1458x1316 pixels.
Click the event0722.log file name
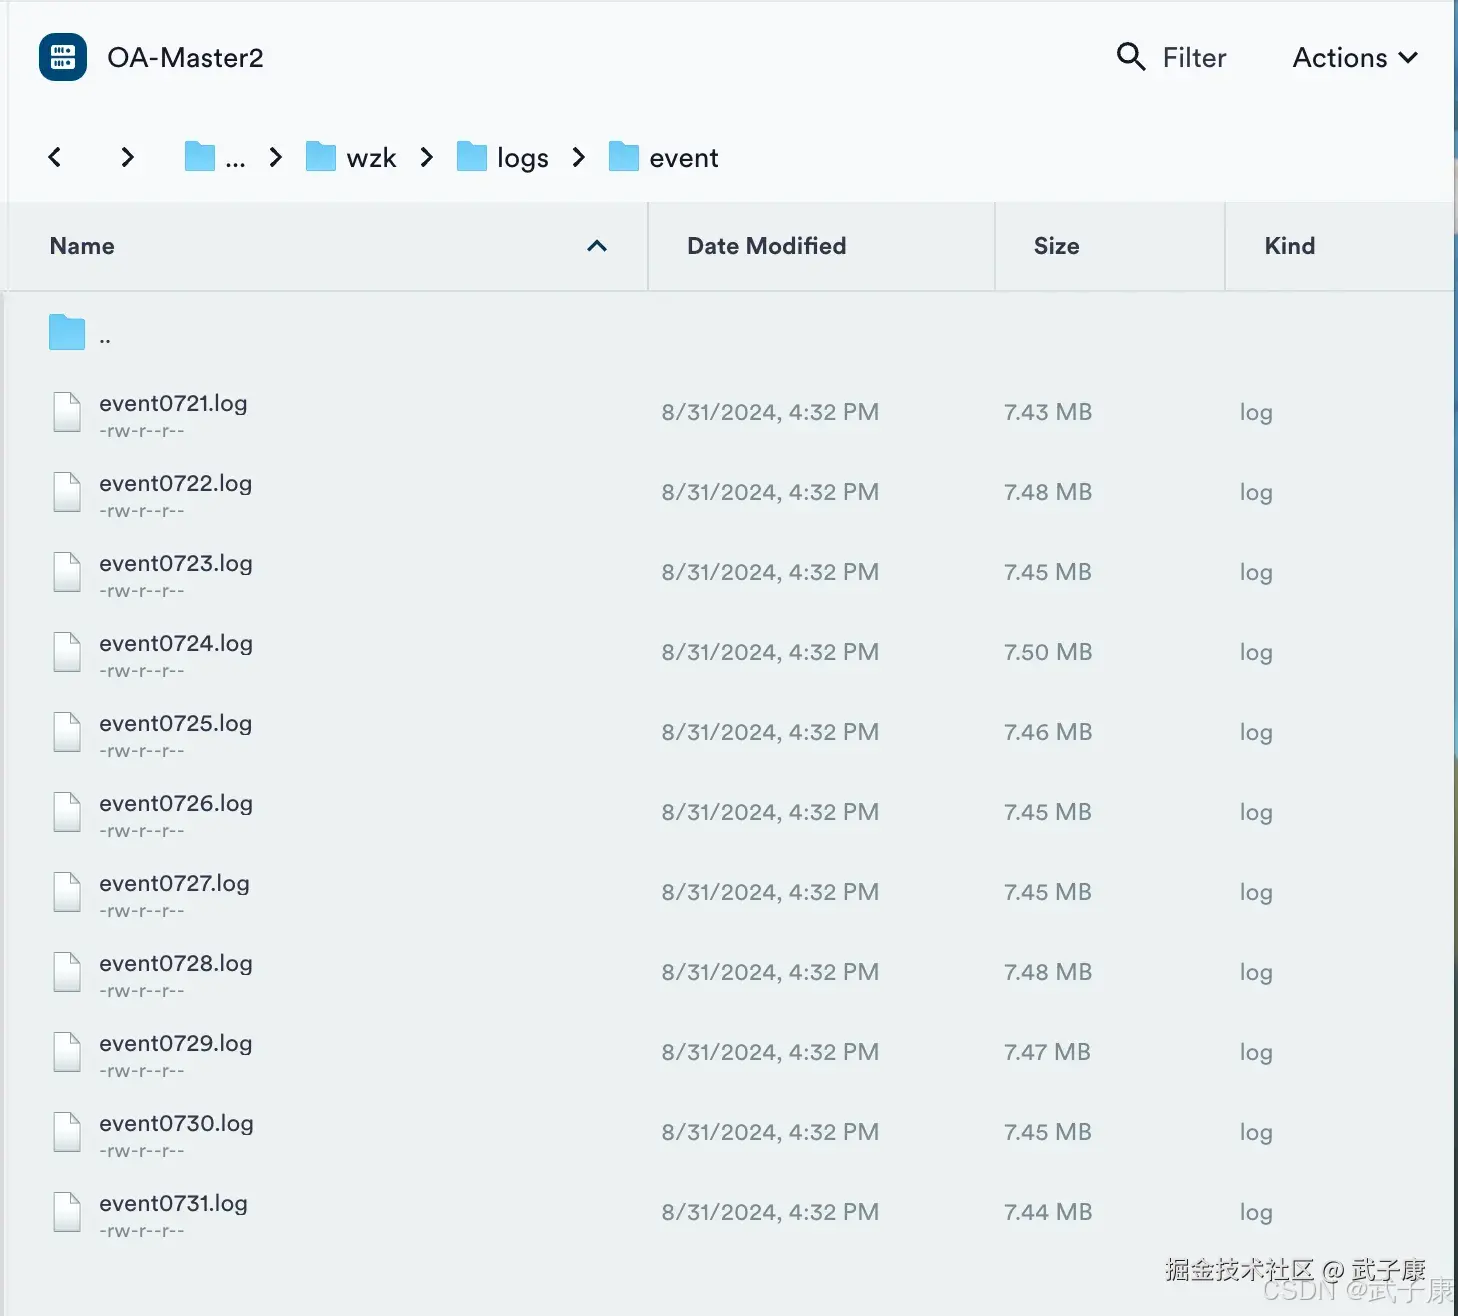(x=175, y=483)
